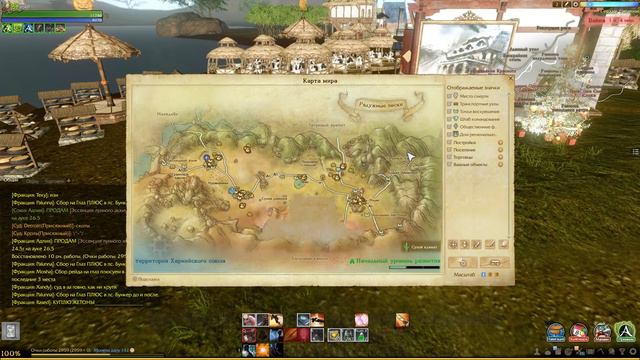Toggle the Важные объекты checkbox
This screenshot has width=640, height=360.
tap(449, 164)
